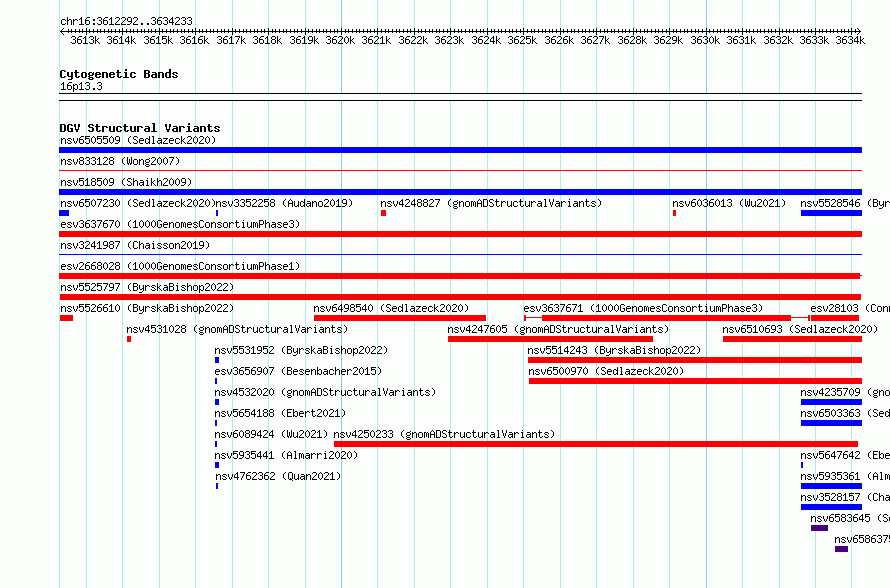Select esv2668028 (1000GenomesConsortiumPhase1) label
Viewport: 890px width, 588px height.
(x=180, y=266)
